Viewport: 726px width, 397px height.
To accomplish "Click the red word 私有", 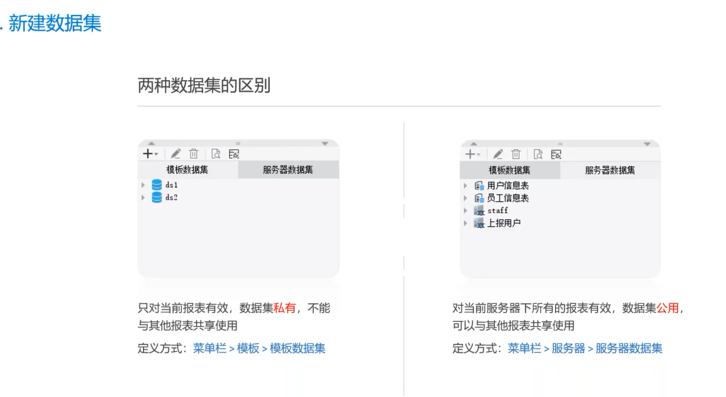I will (x=285, y=308).
